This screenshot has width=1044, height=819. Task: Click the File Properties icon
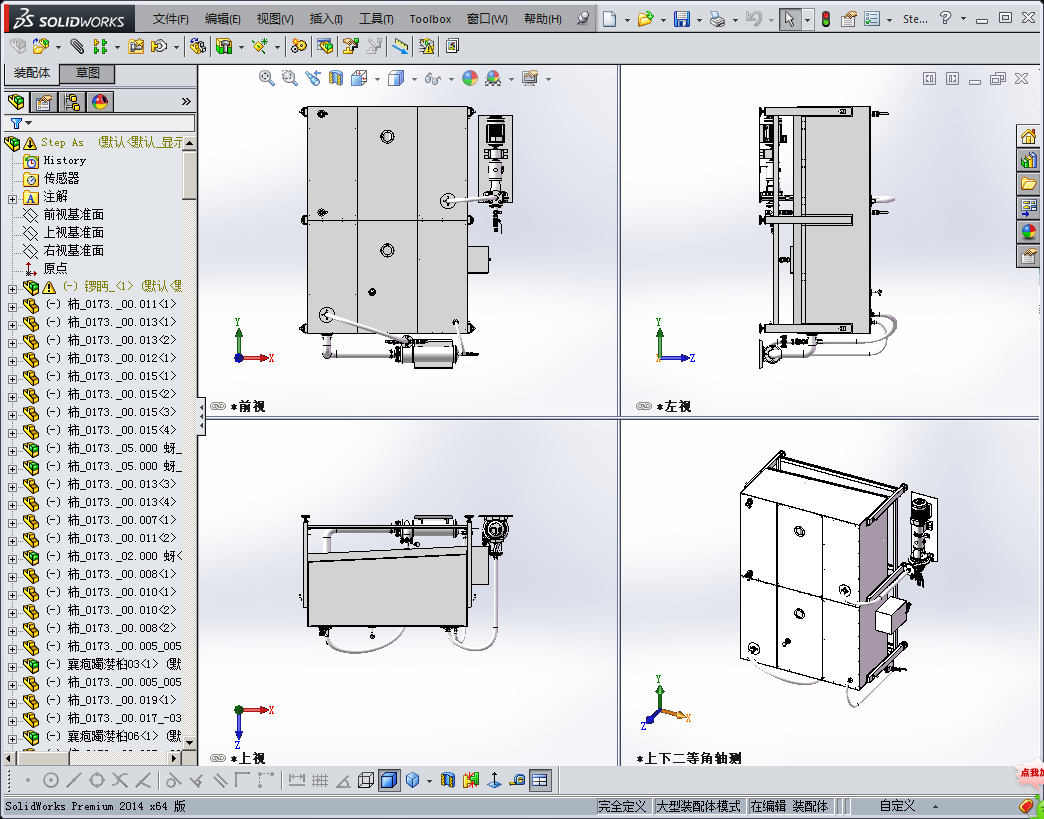click(848, 19)
